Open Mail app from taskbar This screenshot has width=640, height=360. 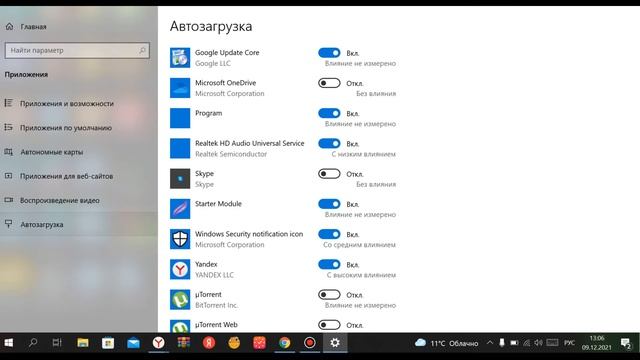pos(133,343)
